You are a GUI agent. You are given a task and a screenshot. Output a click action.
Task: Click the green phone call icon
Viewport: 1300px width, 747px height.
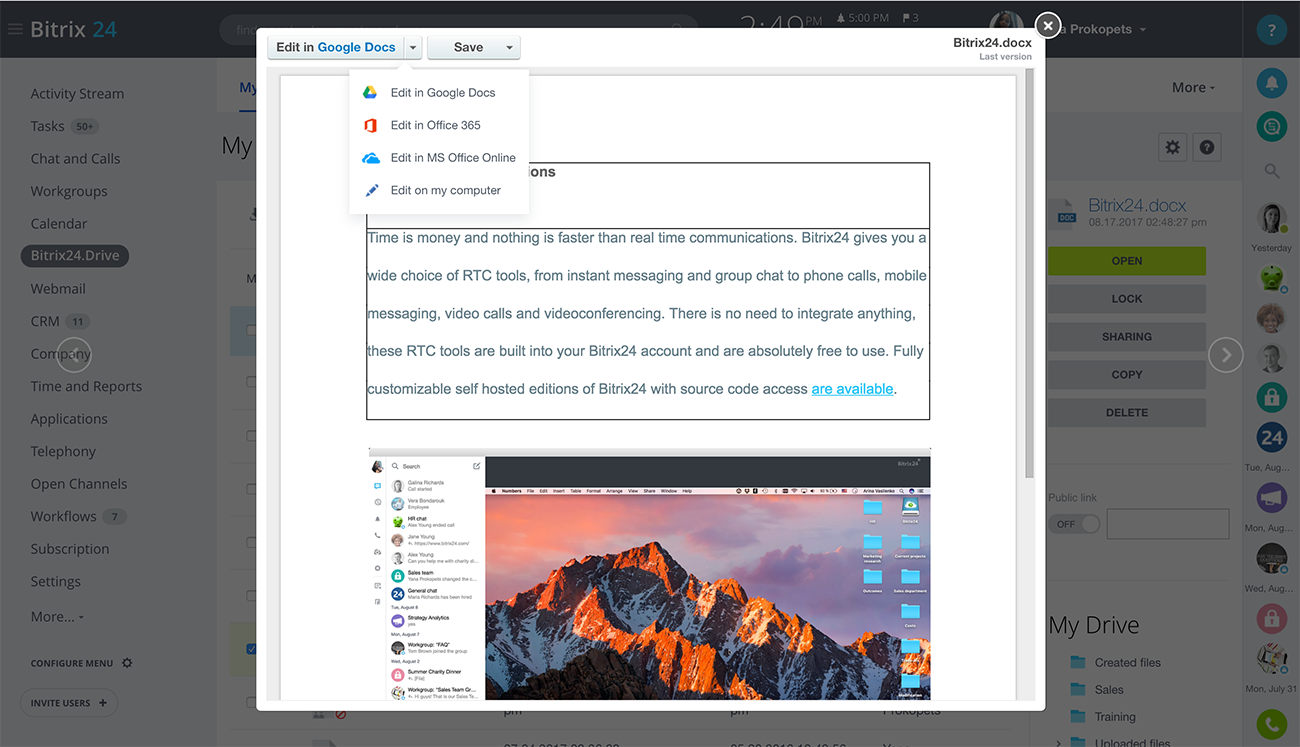click(x=1271, y=723)
